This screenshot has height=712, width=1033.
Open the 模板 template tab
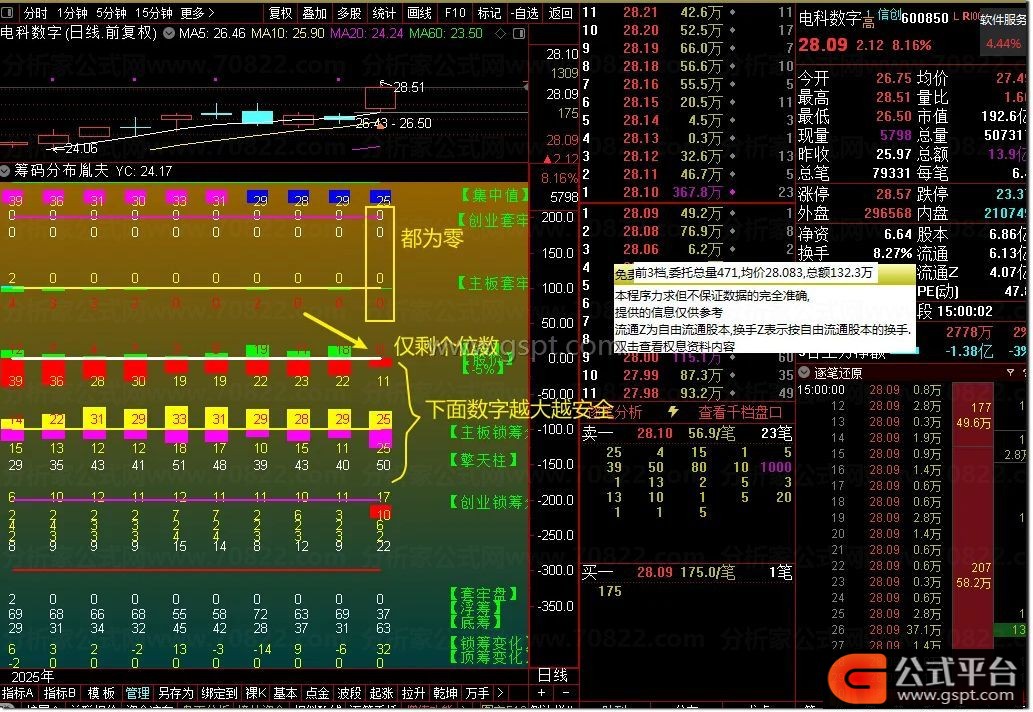[101, 693]
